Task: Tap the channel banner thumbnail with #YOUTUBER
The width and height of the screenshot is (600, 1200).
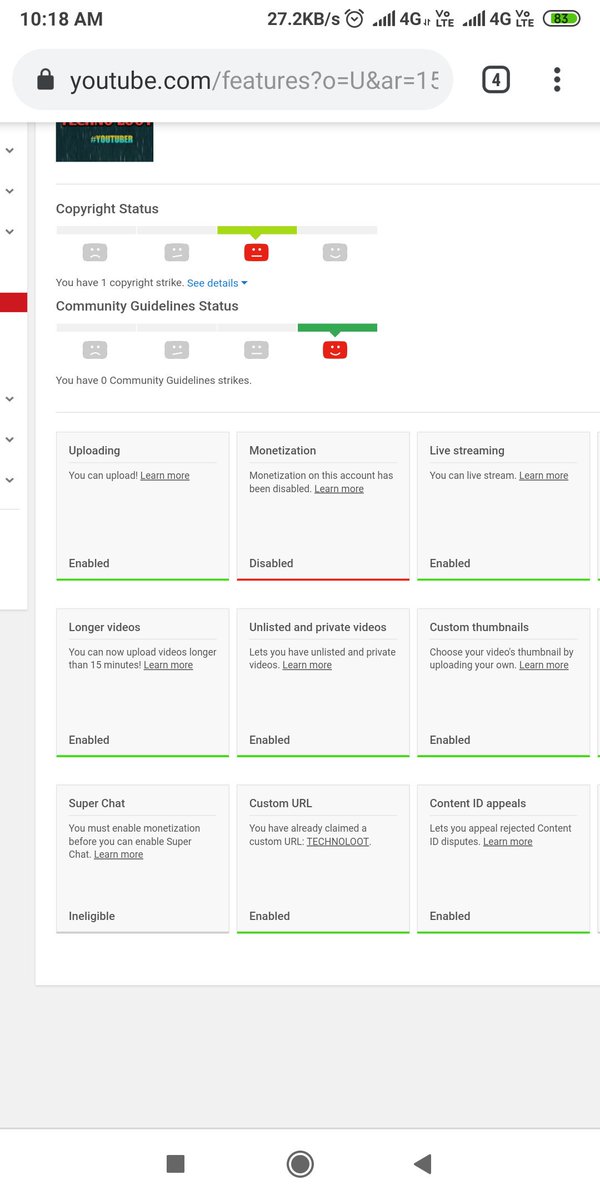Action: (x=104, y=141)
